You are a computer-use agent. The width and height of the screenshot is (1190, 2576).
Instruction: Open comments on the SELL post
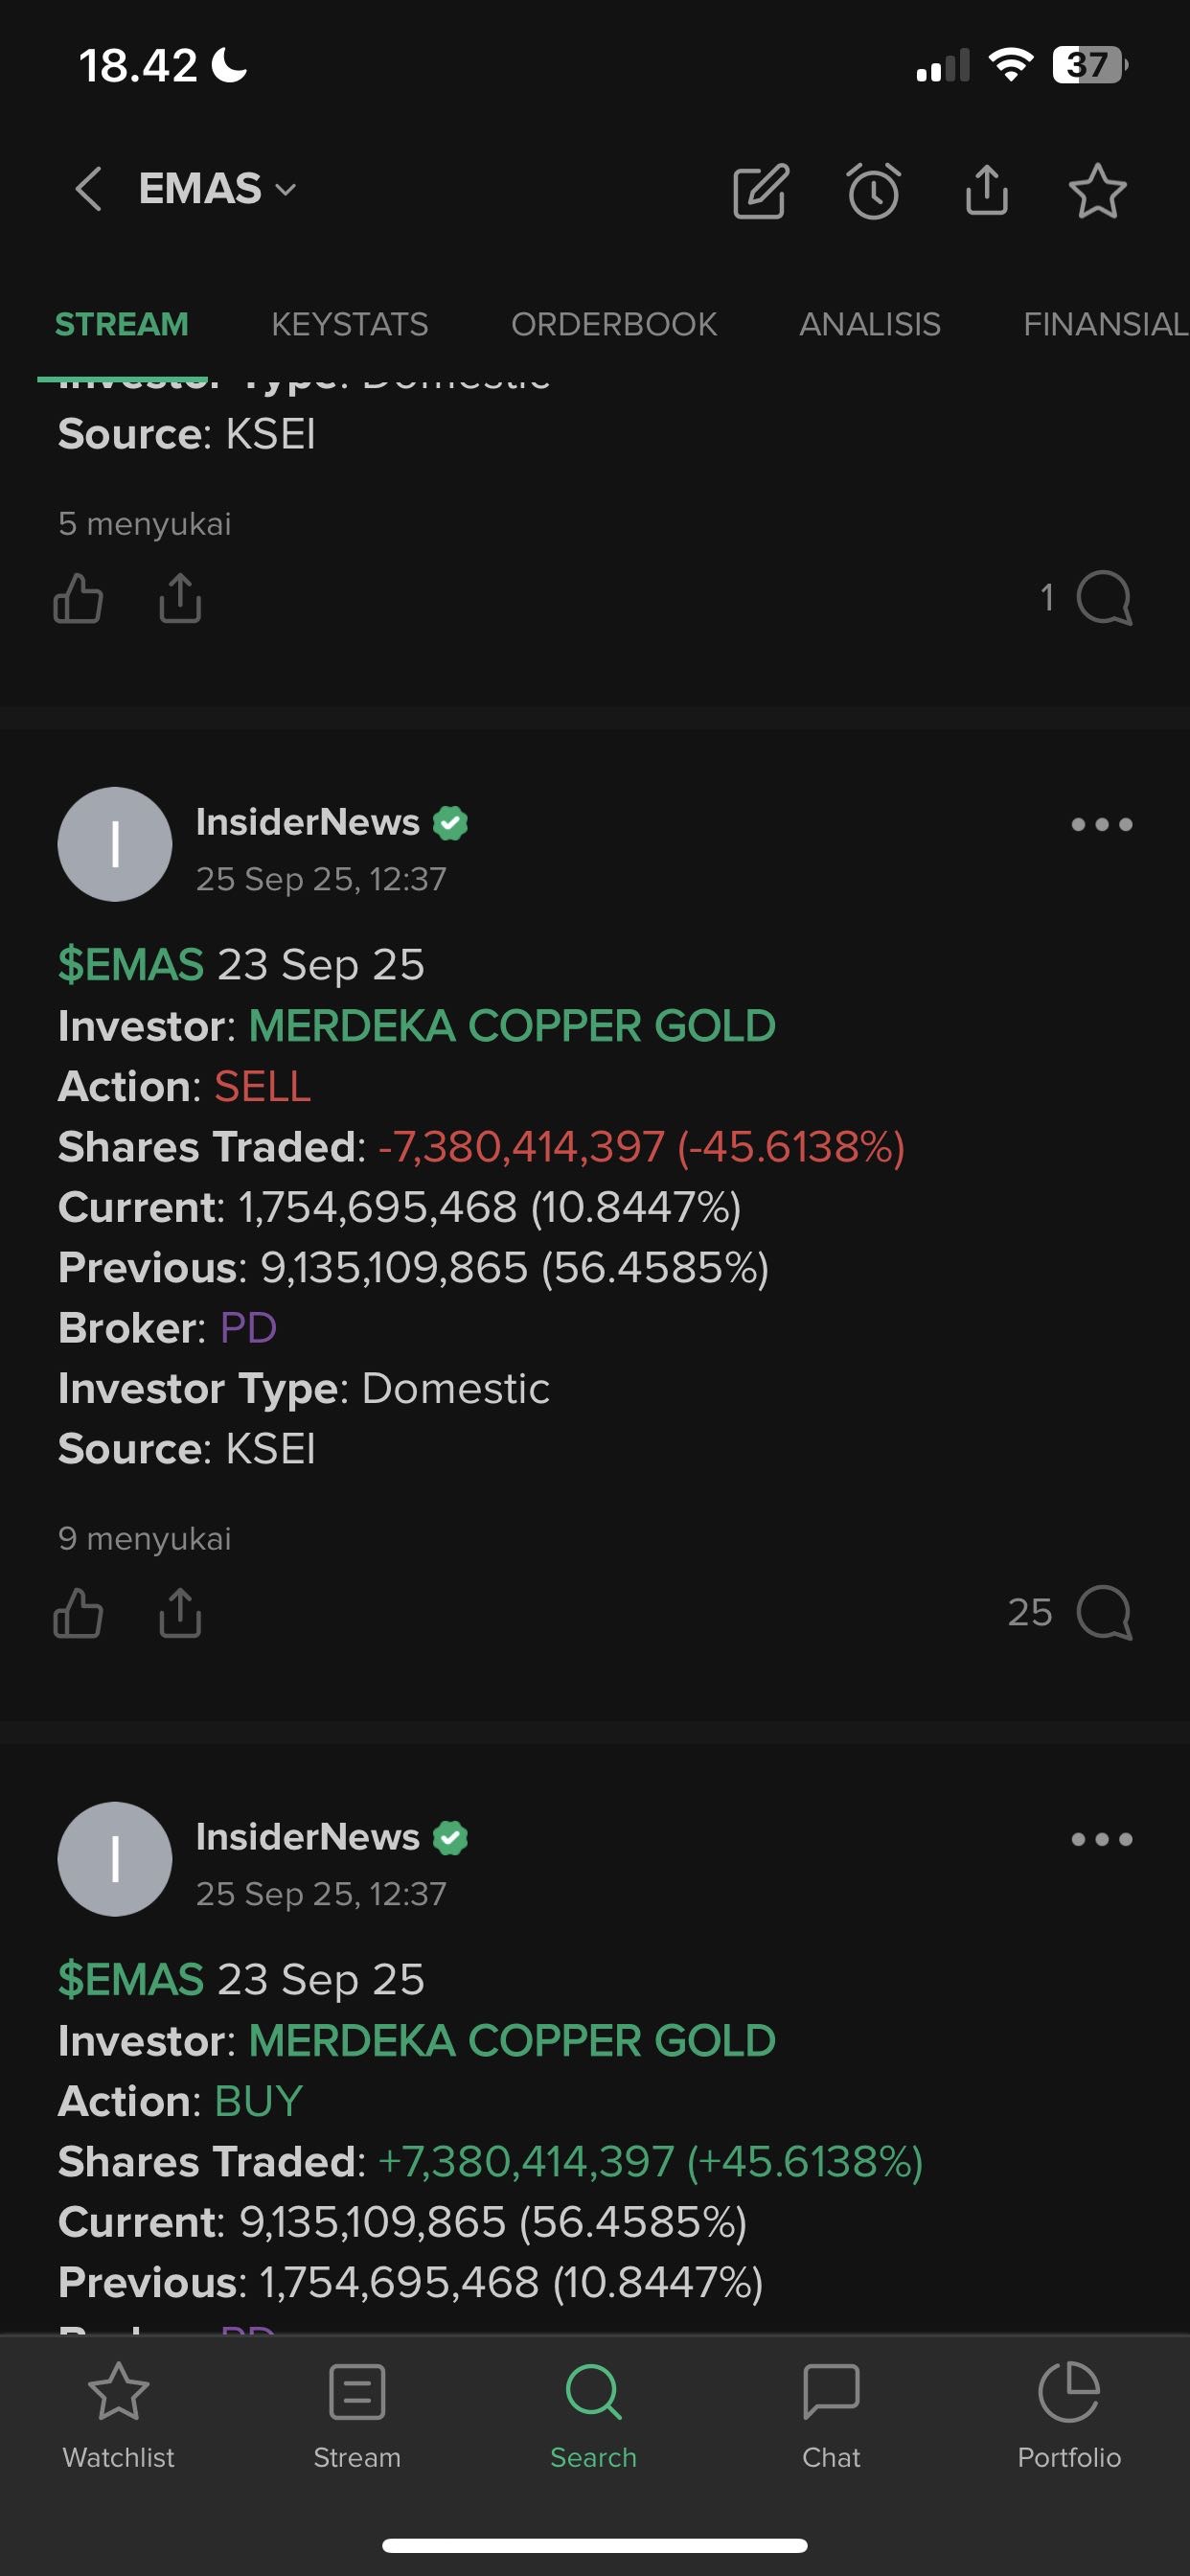[x=1103, y=1612]
